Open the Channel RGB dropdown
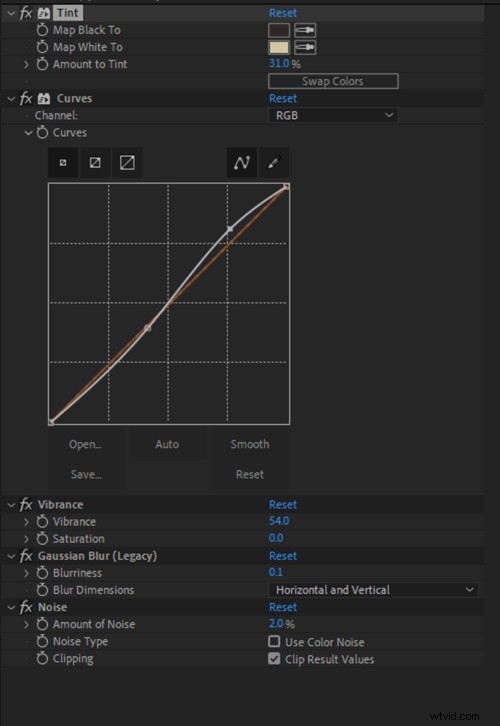Viewport: 500px width, 726px height. (333, 115)
